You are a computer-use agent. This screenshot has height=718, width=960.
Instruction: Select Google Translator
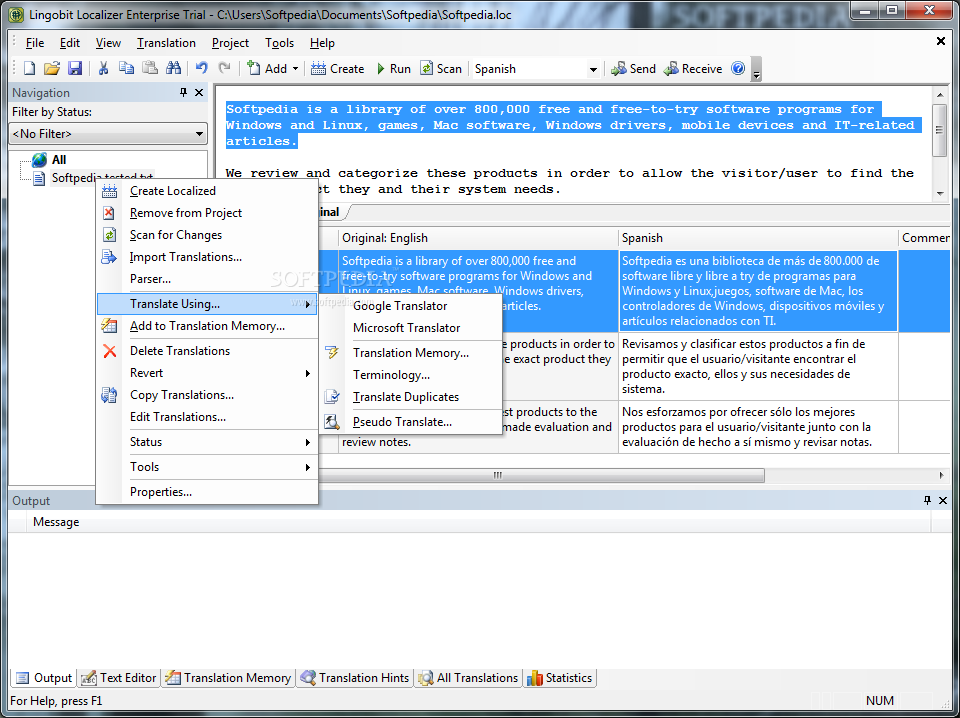[410, 306]
